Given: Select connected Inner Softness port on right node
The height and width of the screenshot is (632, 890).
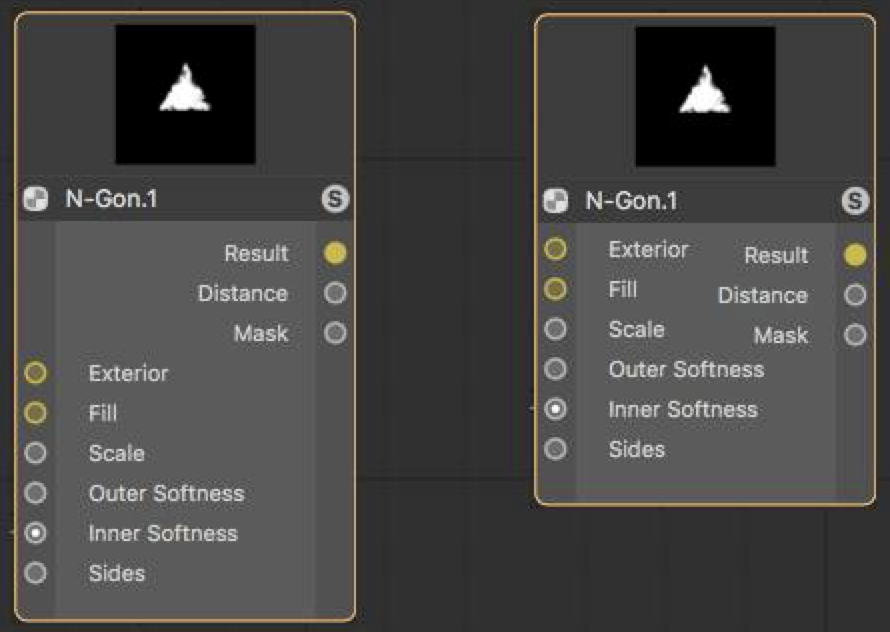Looking at the screenshot, I should pos(555,409).
